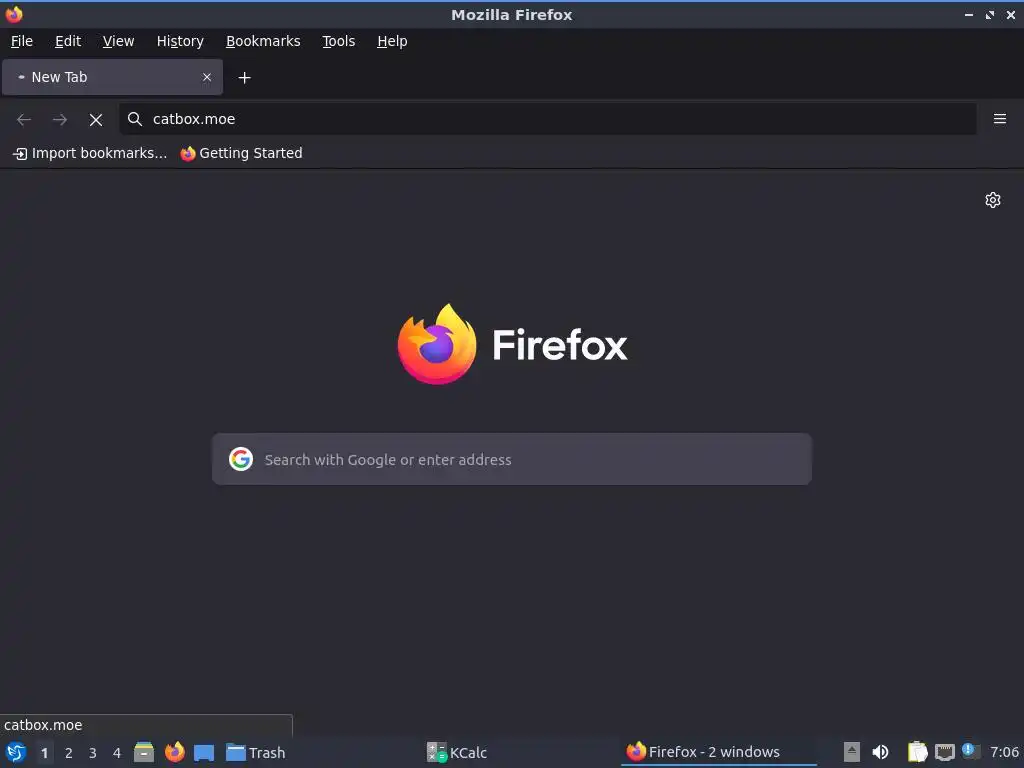Open a new tab with plus button
The height and width of the screenshot is (768, 1024).
[244, 78]
